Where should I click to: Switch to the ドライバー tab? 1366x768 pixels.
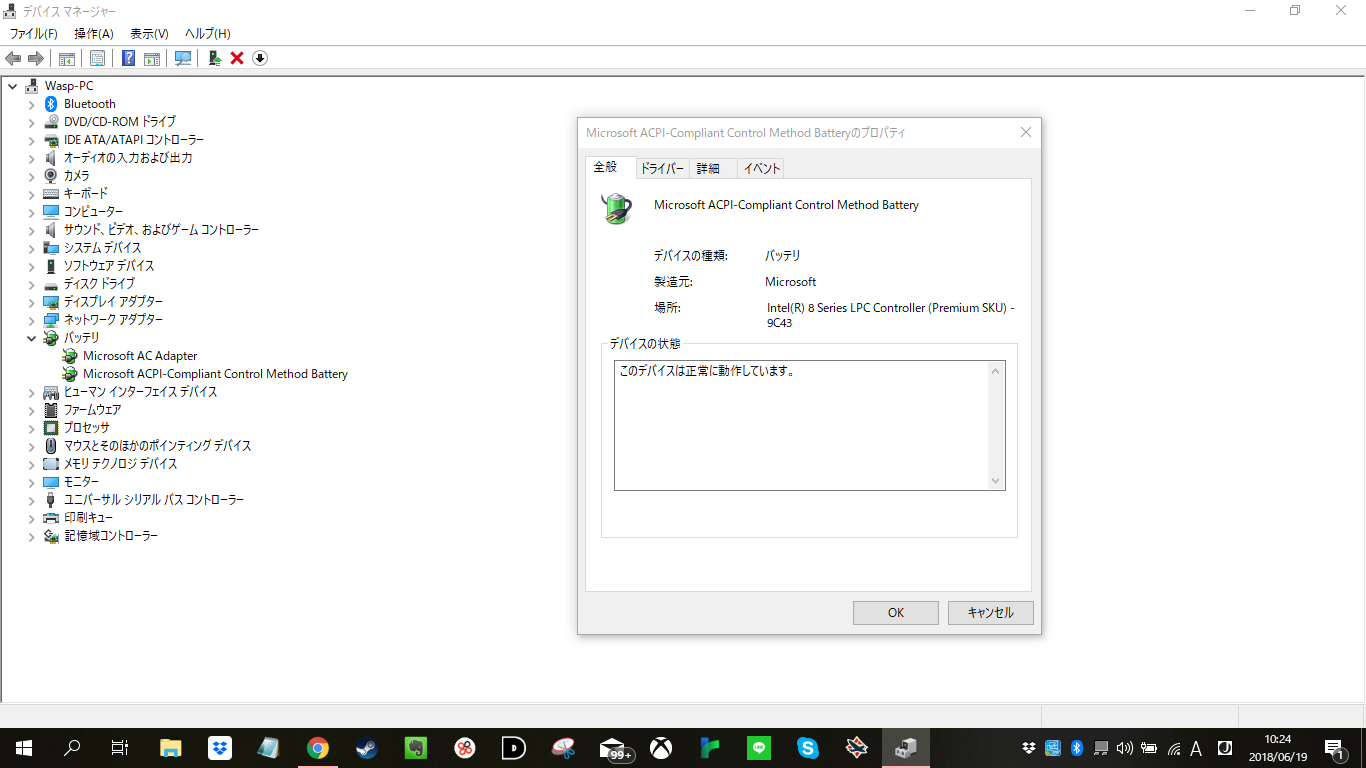click(x=662, y=169)
